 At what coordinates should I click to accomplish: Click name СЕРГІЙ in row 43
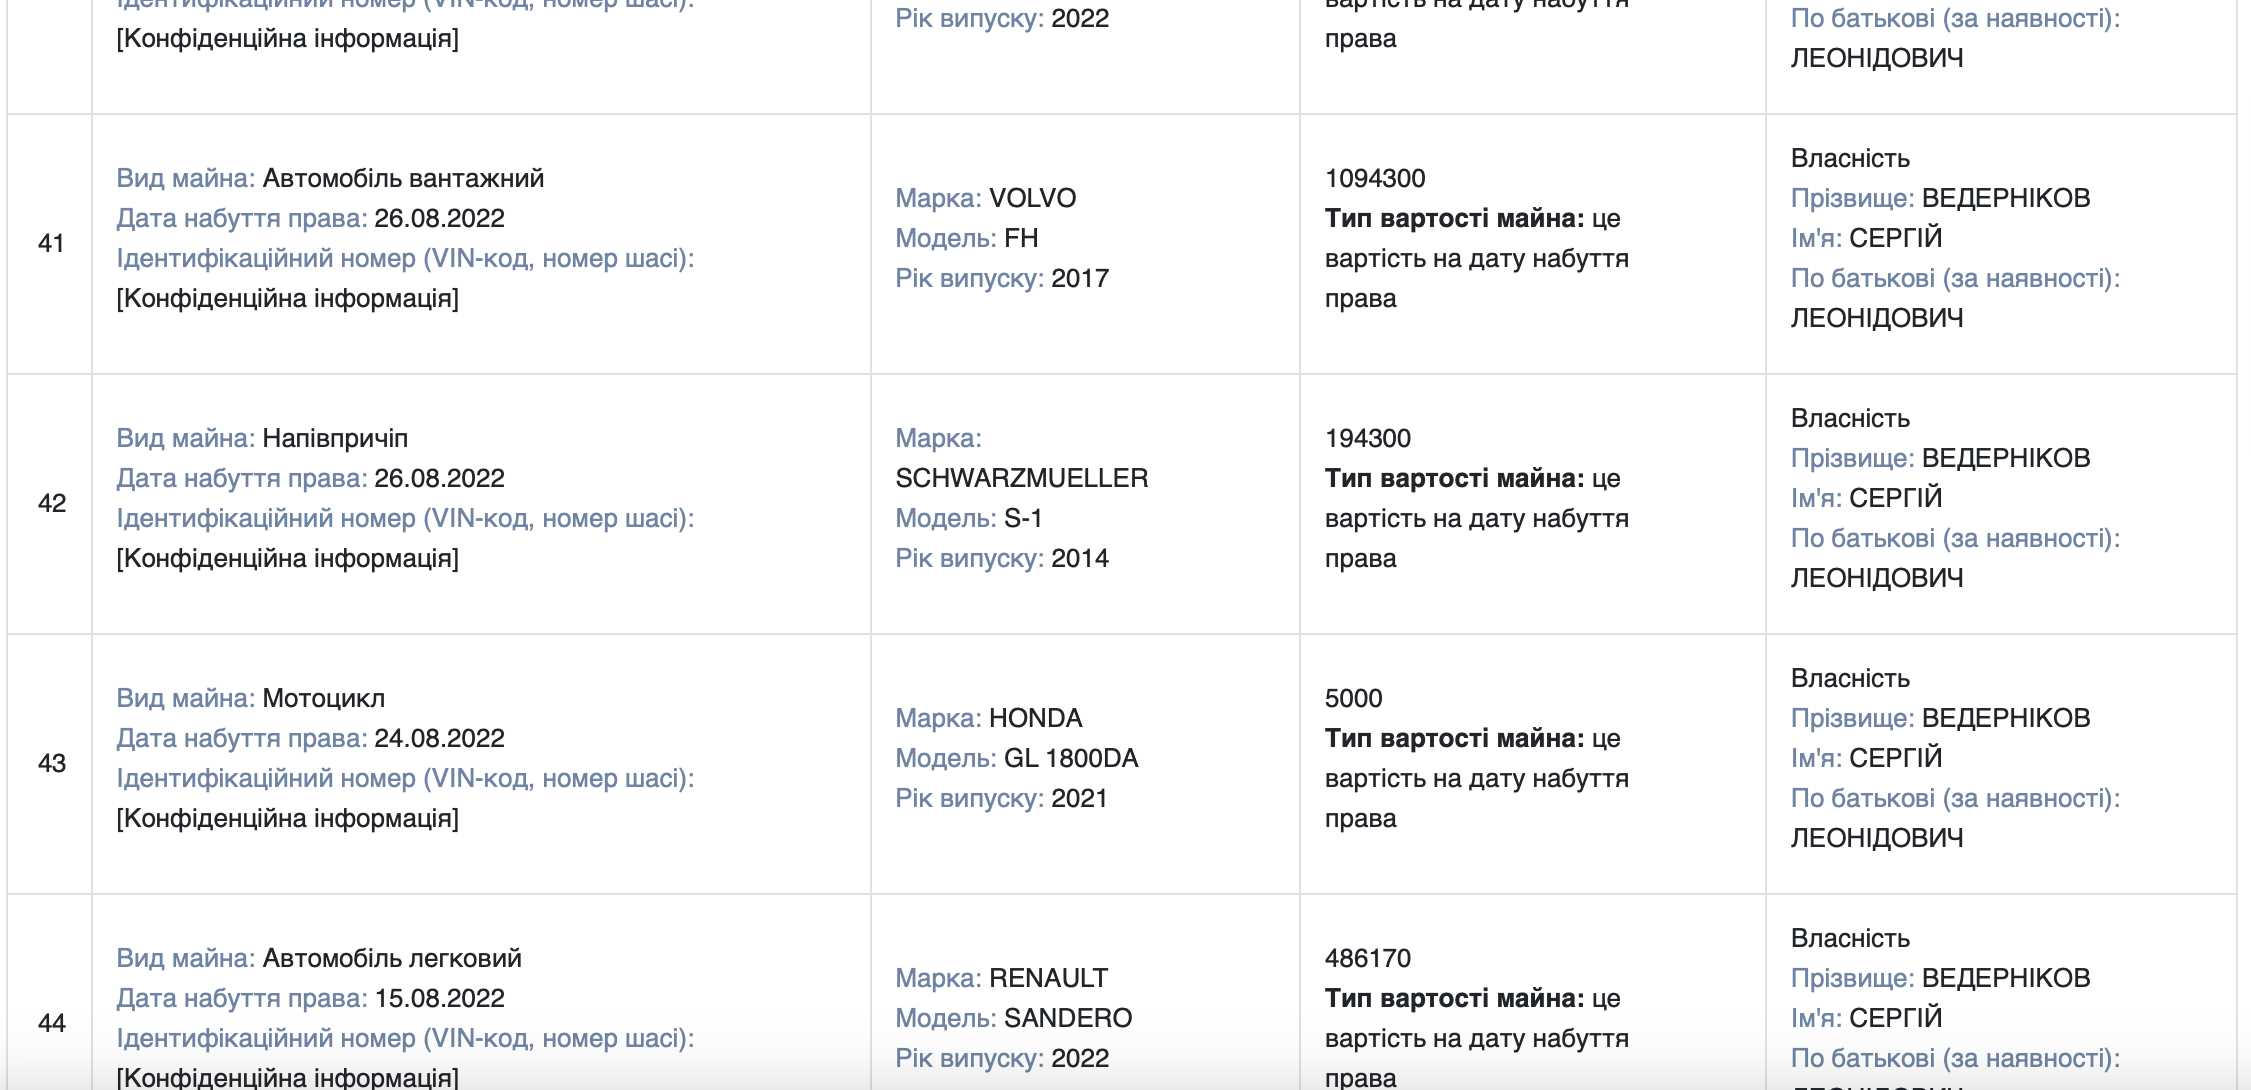1895,758
